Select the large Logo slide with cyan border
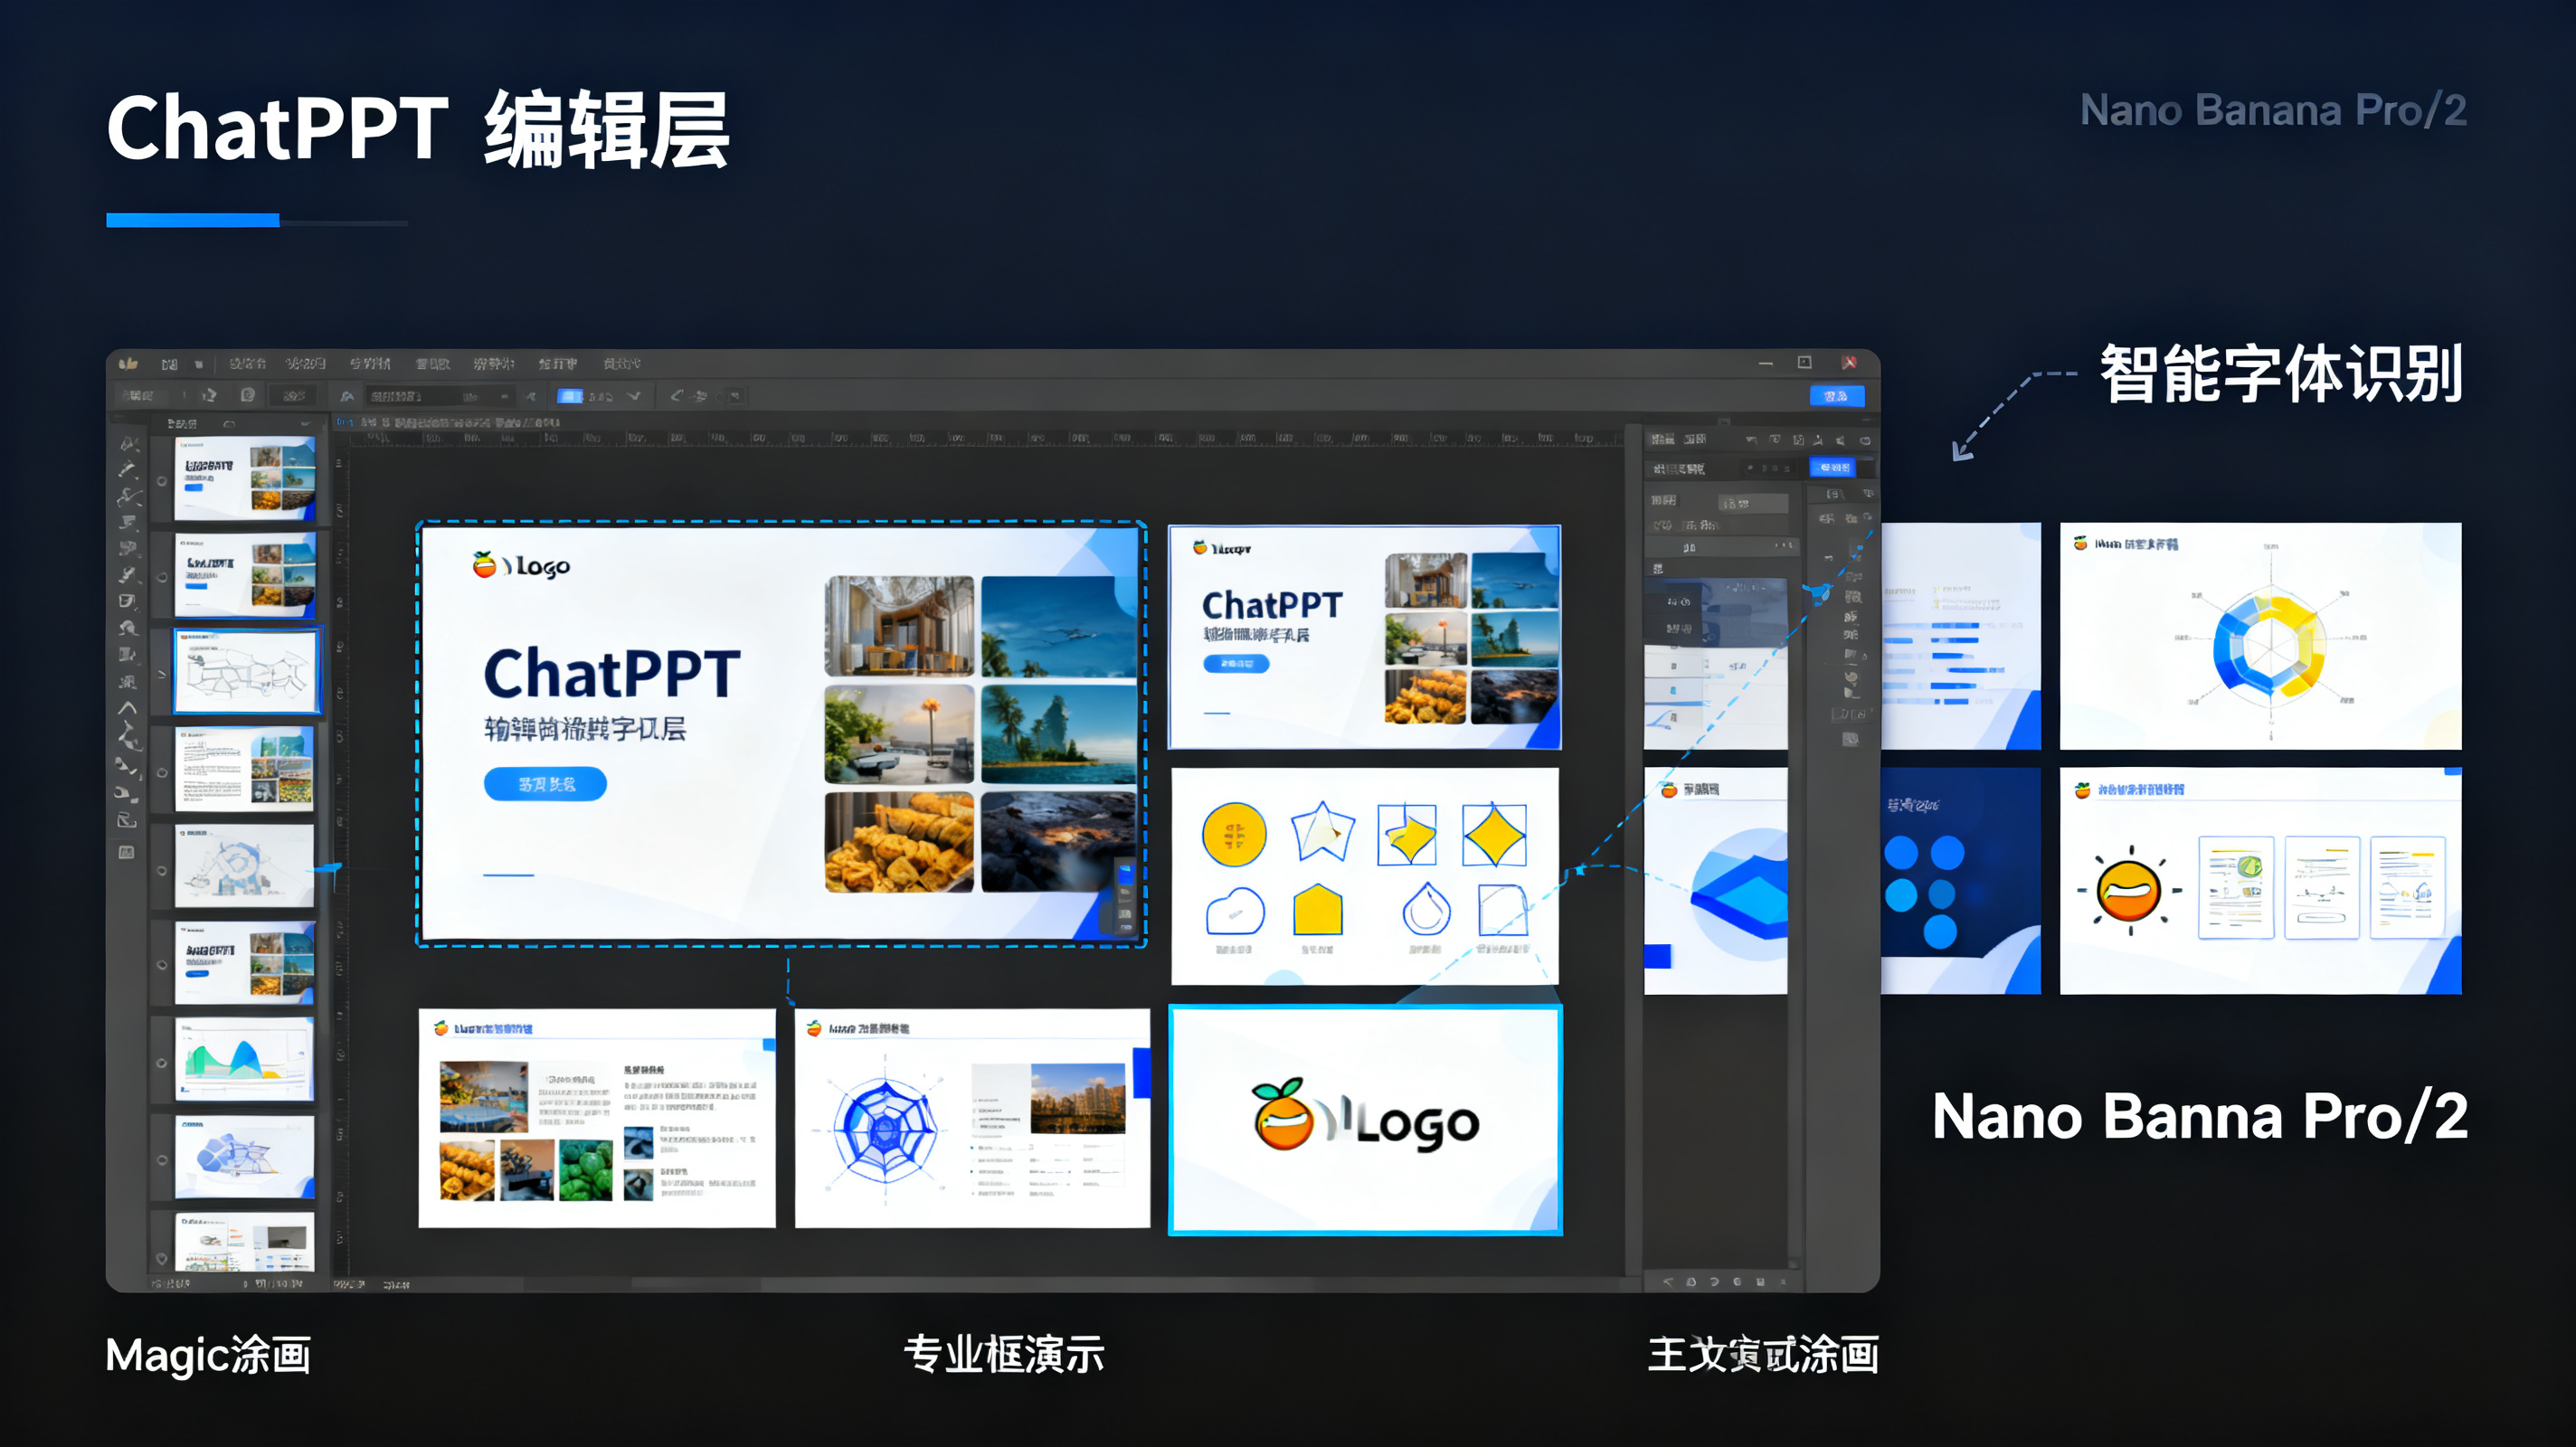This screenshot has height=1447, width=2576. click(x=1365, y=1120)
